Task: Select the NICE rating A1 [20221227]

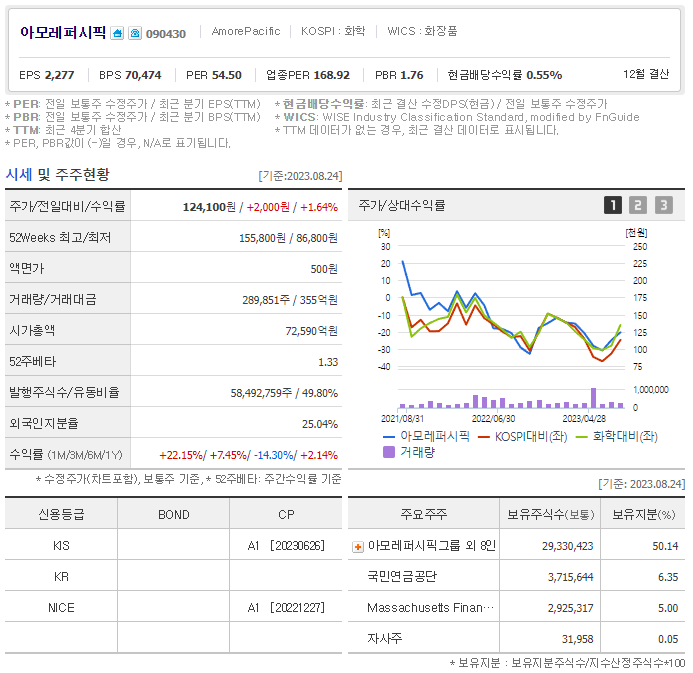Action: coord(286,608)
